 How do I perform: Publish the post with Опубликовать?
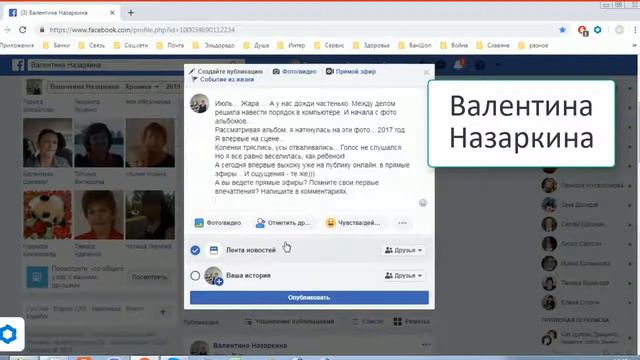pyautogui.click(x=309, y=298)
